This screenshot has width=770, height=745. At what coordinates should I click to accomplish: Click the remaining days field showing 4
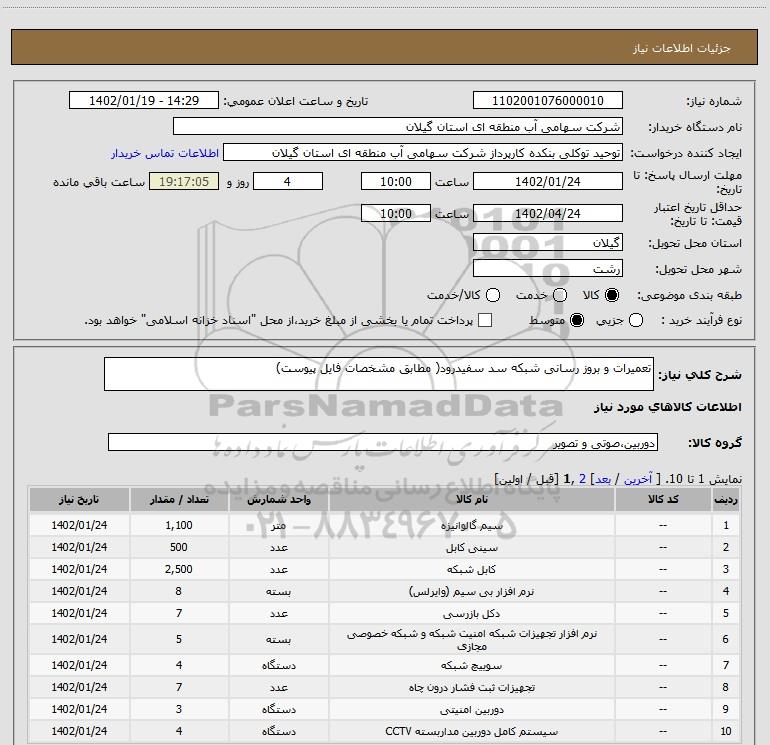pyautogui.click(x=288, y=182)
